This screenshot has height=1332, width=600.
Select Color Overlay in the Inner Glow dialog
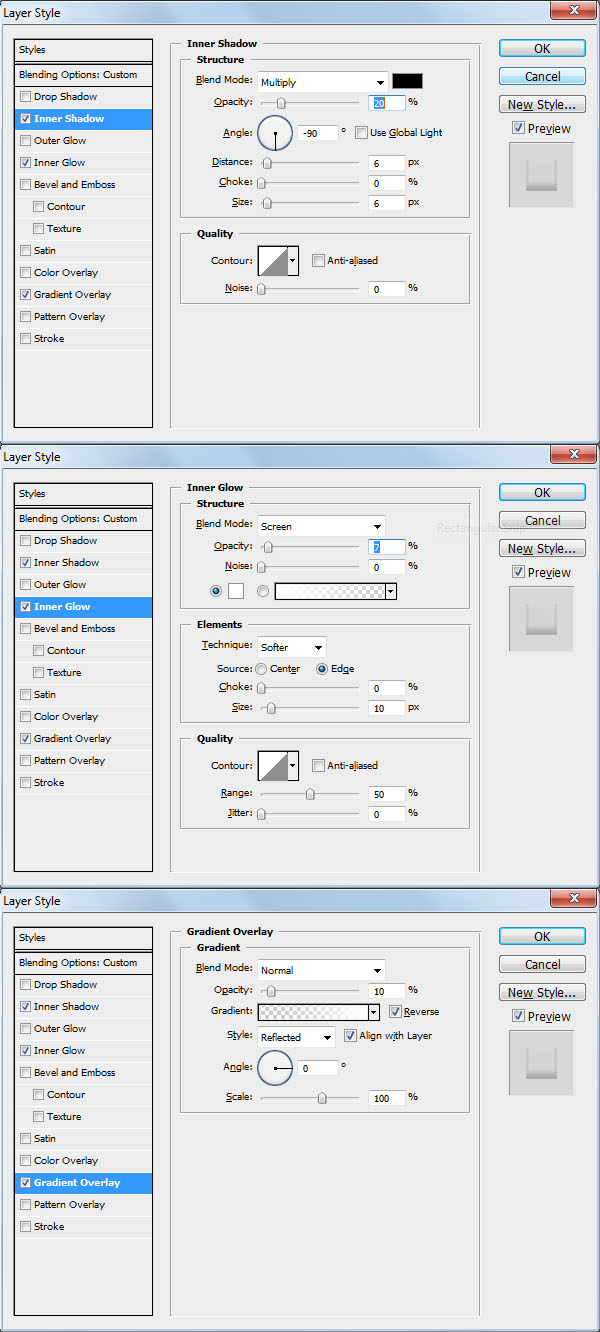pos(84,717)
